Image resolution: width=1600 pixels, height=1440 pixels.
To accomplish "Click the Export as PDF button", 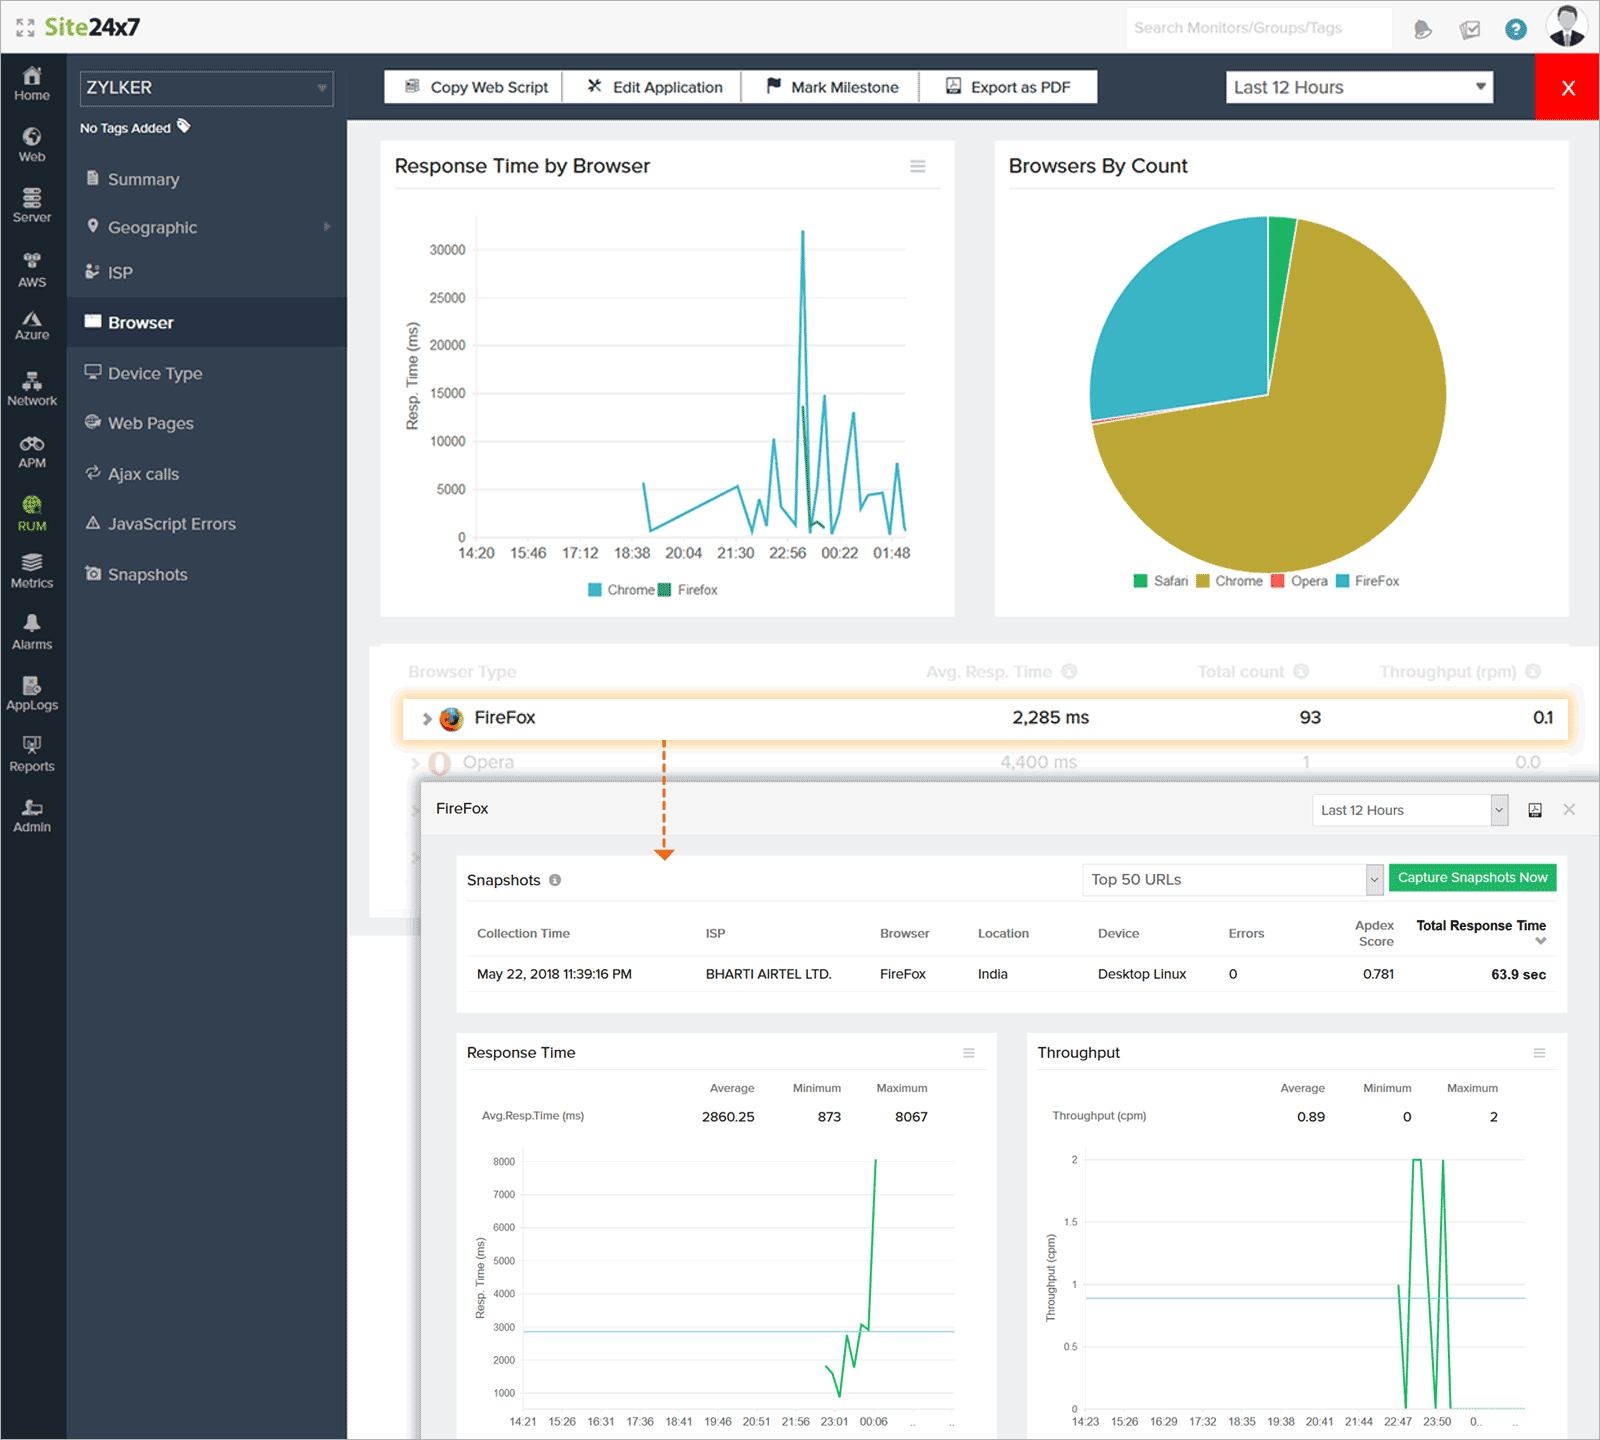I will [x=1008, y=87].
